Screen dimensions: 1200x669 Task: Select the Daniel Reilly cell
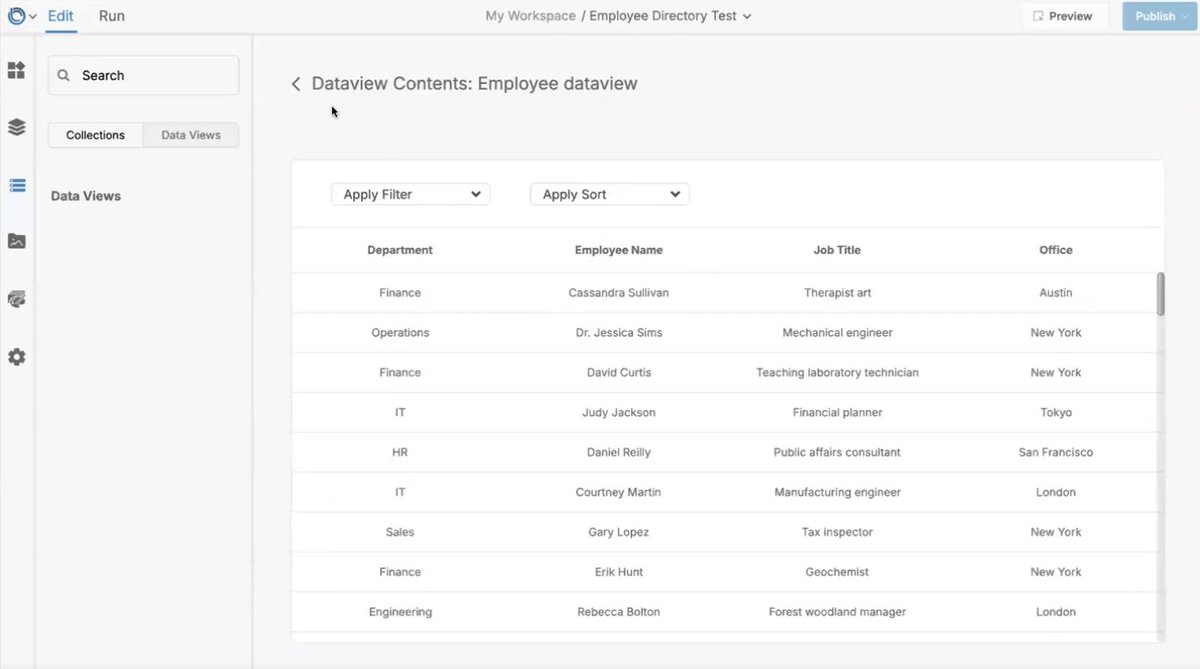(x=619, y=453)
